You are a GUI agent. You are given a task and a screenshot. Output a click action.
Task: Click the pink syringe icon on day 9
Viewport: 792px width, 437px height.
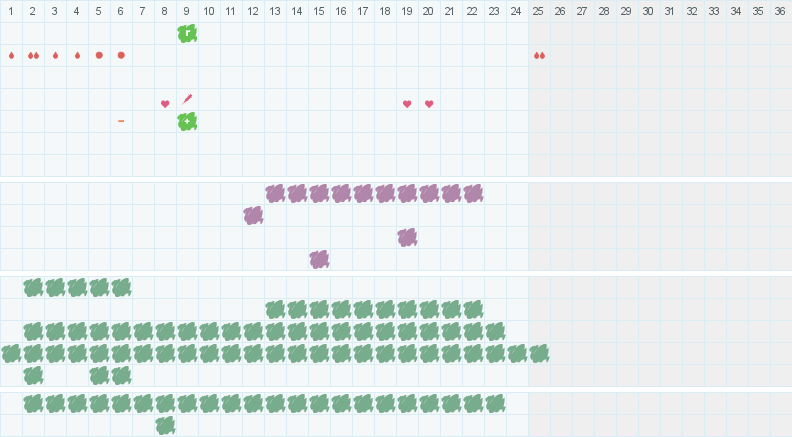[x=187, y=99]
